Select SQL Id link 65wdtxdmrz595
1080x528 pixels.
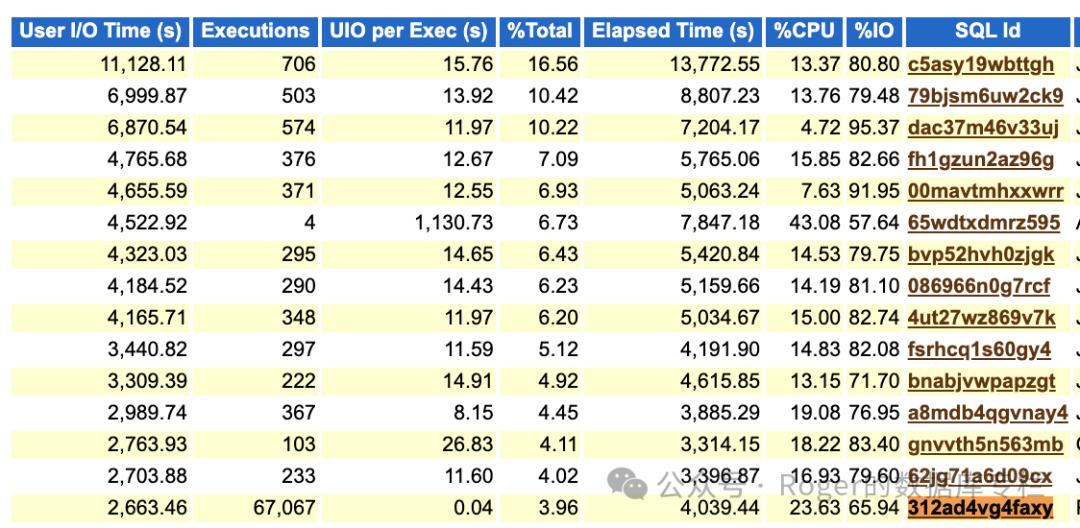click(x=984, y=223)
